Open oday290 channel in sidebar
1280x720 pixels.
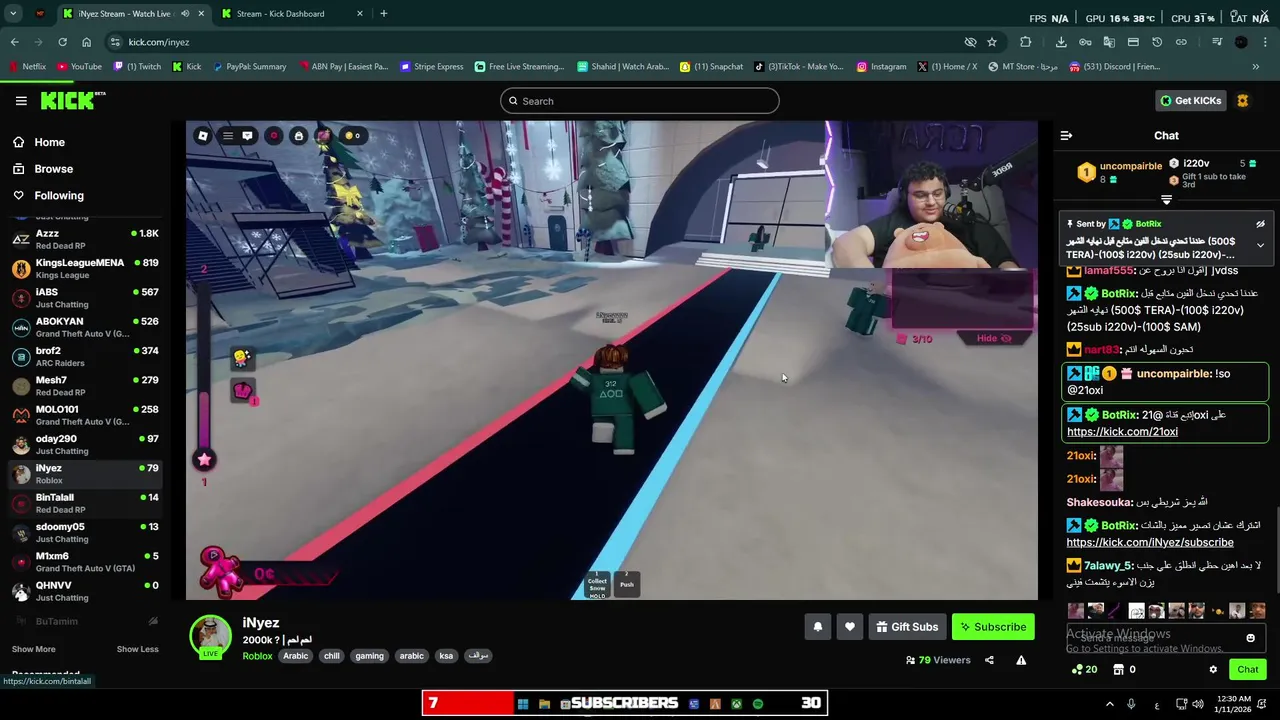tap(85, 444)
